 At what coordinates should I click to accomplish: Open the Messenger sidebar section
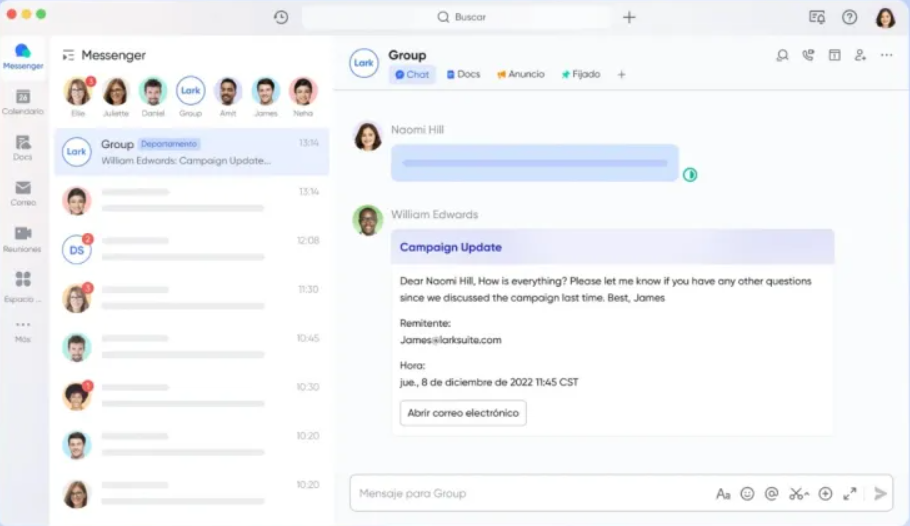(23, 57)
